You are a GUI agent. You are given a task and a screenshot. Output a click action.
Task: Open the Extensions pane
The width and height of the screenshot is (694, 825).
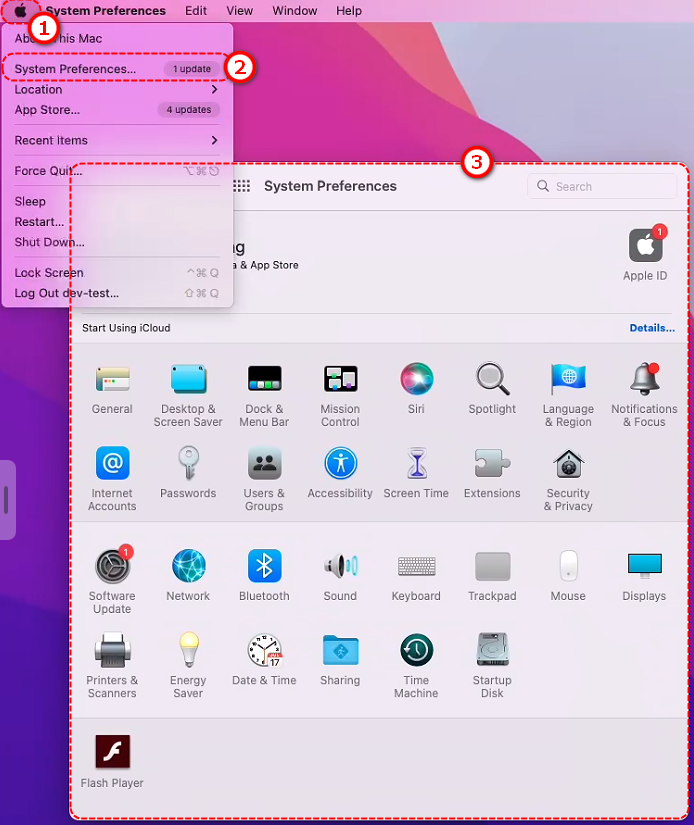pos(492,472)
